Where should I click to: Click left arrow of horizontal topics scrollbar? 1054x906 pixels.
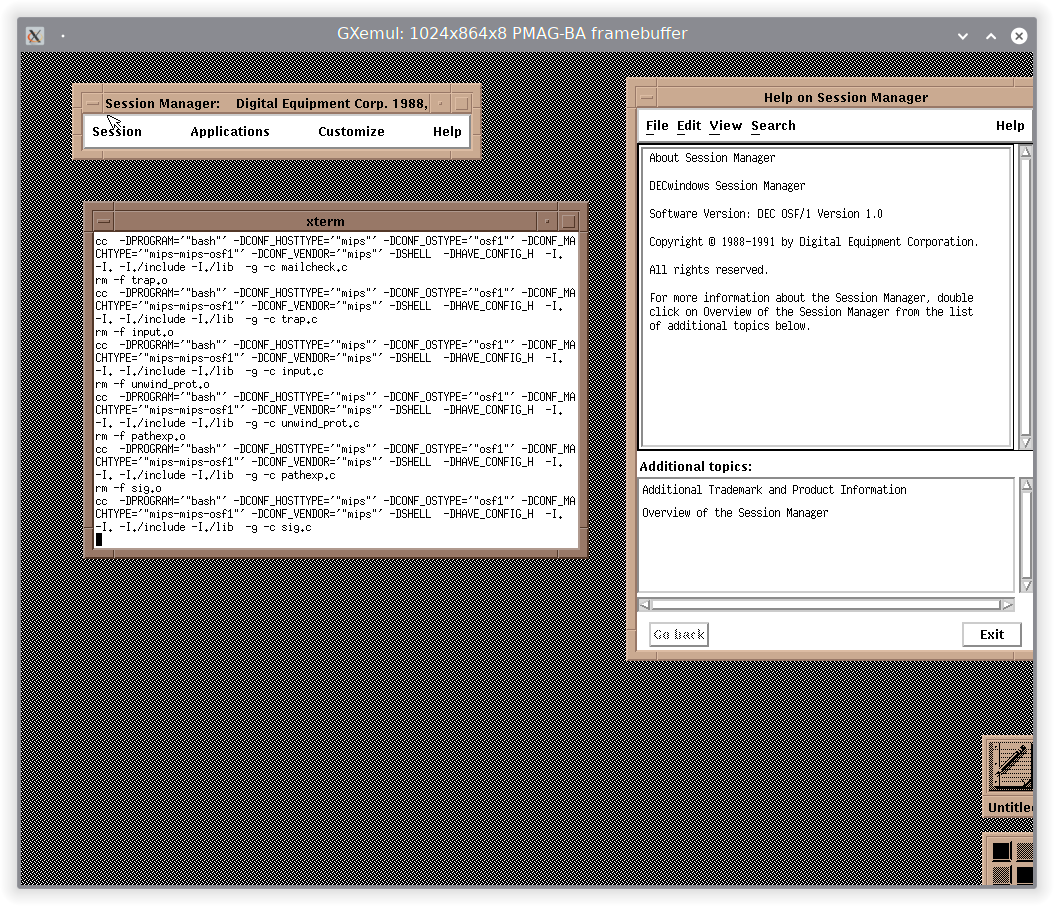point(645,605)
